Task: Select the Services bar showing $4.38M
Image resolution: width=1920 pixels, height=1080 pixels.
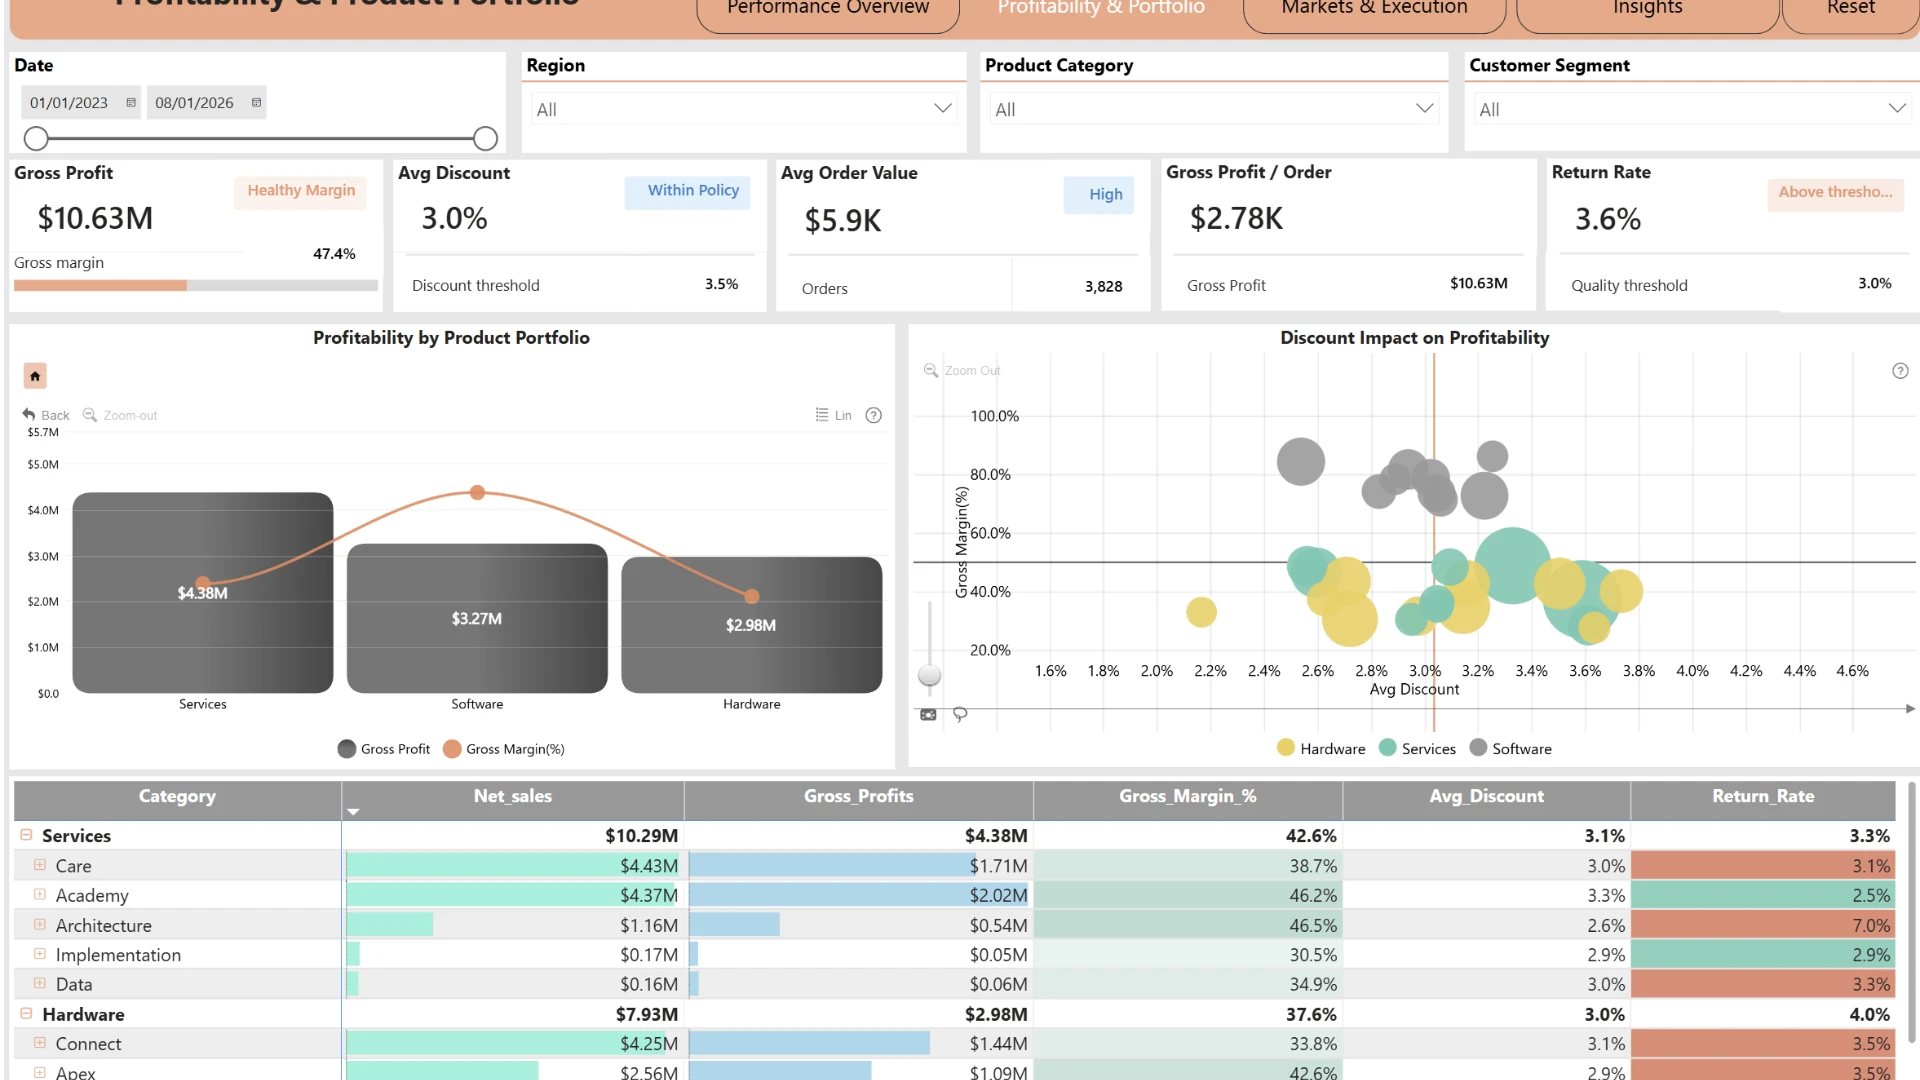Action: tap(203, 593)
